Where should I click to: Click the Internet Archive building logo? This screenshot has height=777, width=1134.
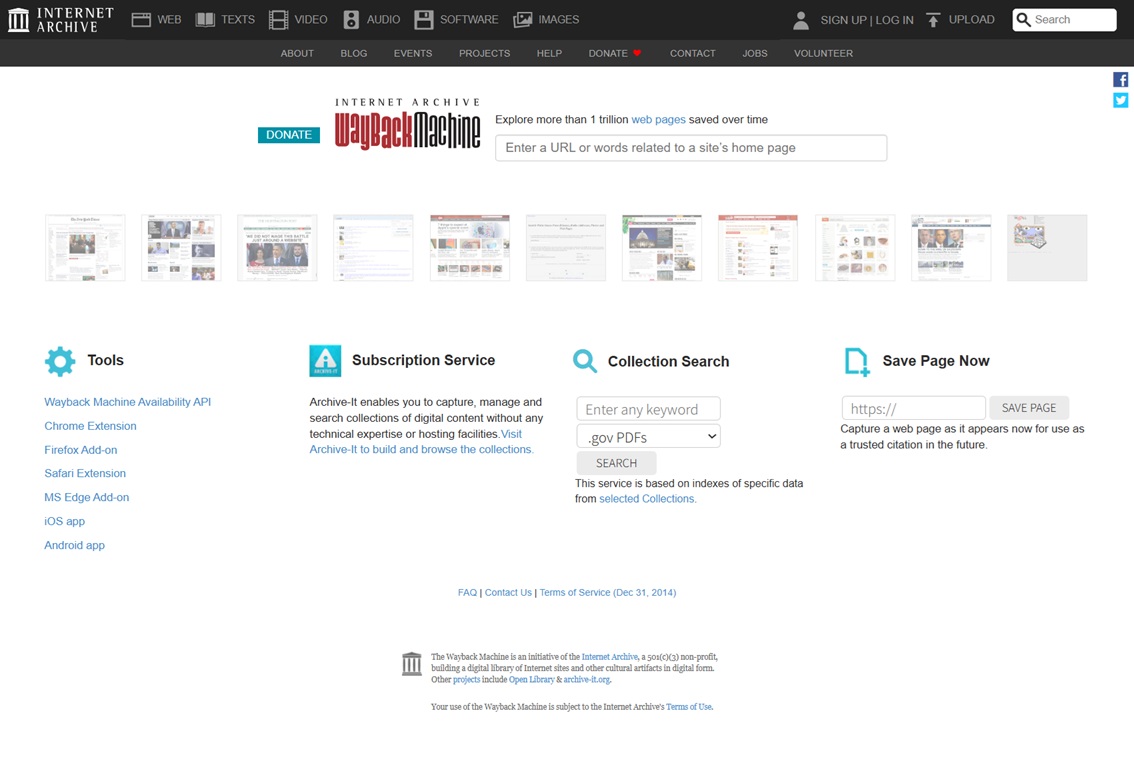[x=19, y=19]
